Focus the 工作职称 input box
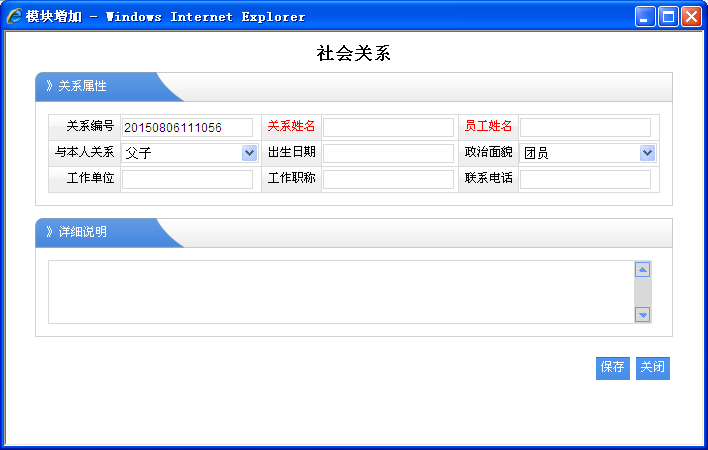Image resolution: width=708 pixels, height=450 pixels. pyautogui.click(x=388, y=179)
